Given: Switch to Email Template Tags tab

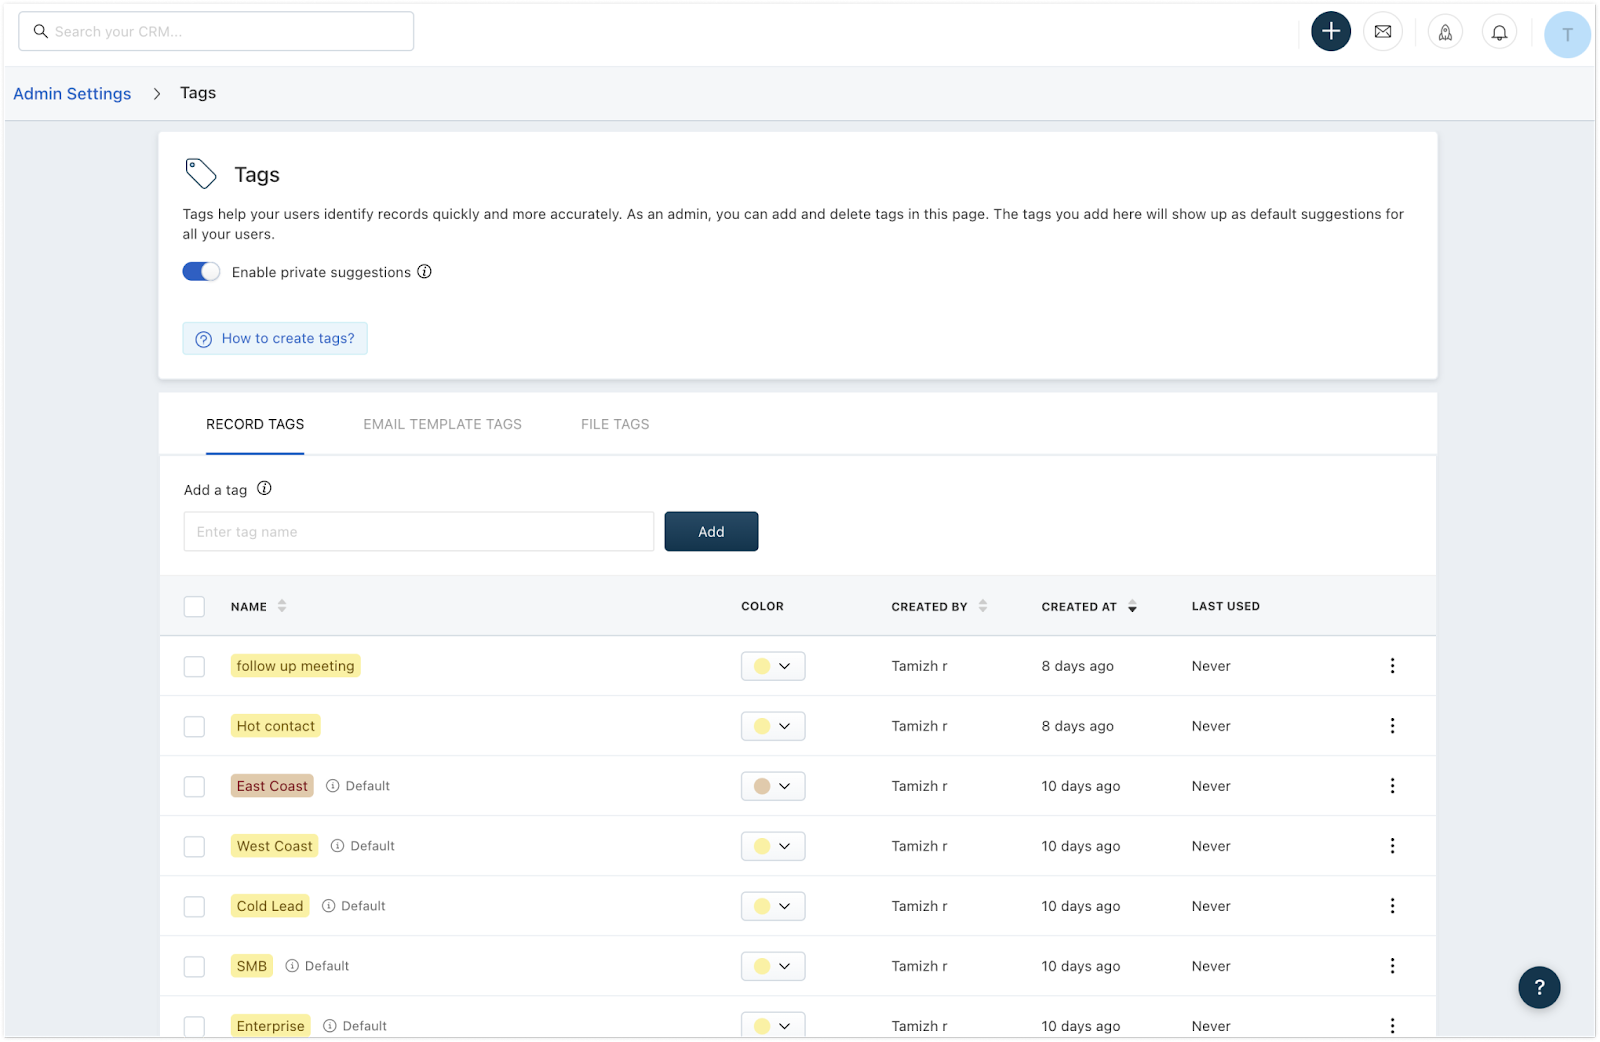Looking at the screenshot, I should (442, 424).
